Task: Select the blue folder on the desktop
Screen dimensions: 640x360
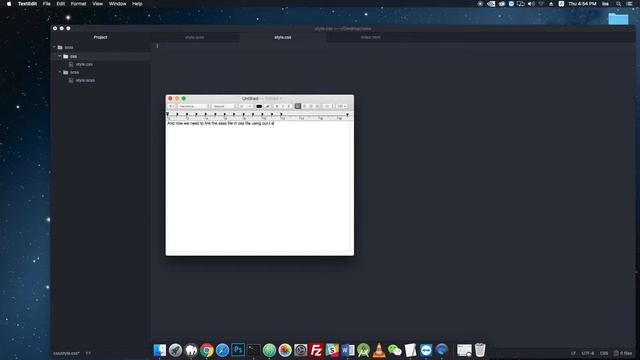Action: [x=618, y=18]
